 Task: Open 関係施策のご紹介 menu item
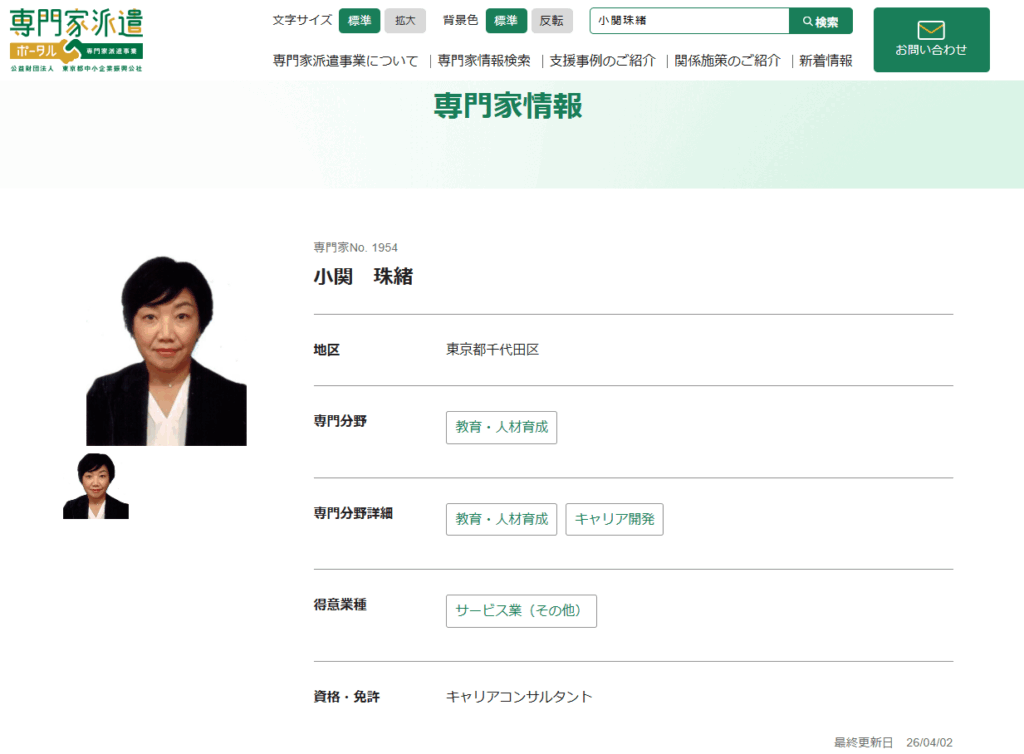[727, 61]
